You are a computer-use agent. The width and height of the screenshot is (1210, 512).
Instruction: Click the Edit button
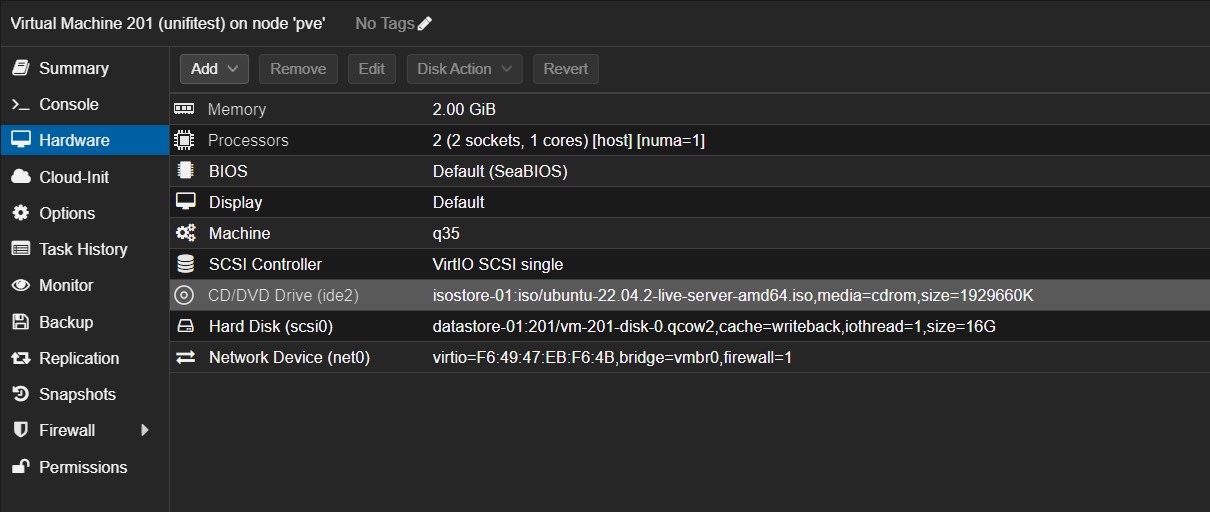click(x=371, y=69)
